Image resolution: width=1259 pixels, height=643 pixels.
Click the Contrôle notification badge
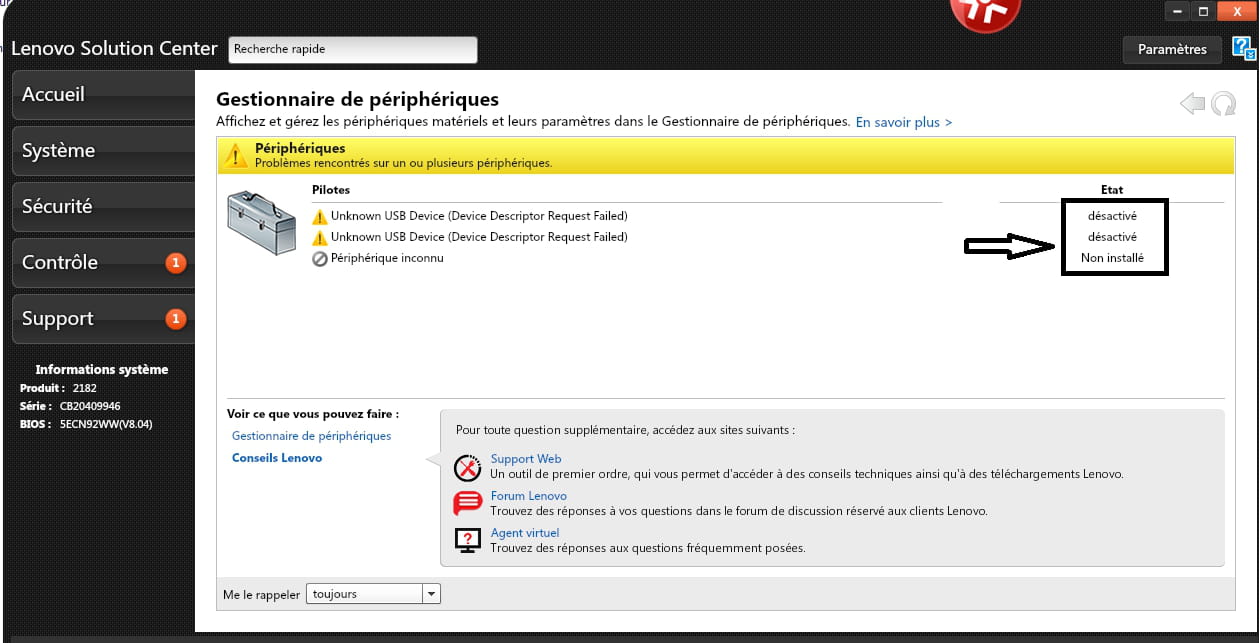[175, 263]
